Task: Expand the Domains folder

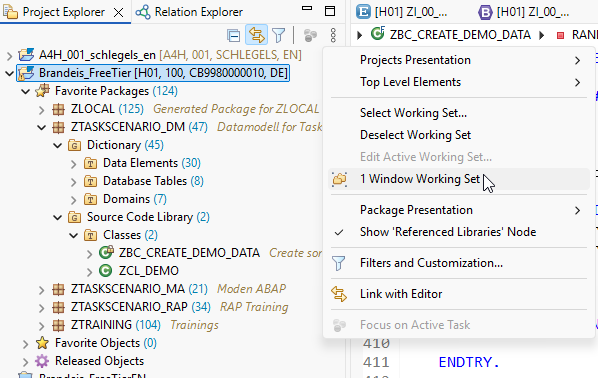Action: tap(74, 200)
